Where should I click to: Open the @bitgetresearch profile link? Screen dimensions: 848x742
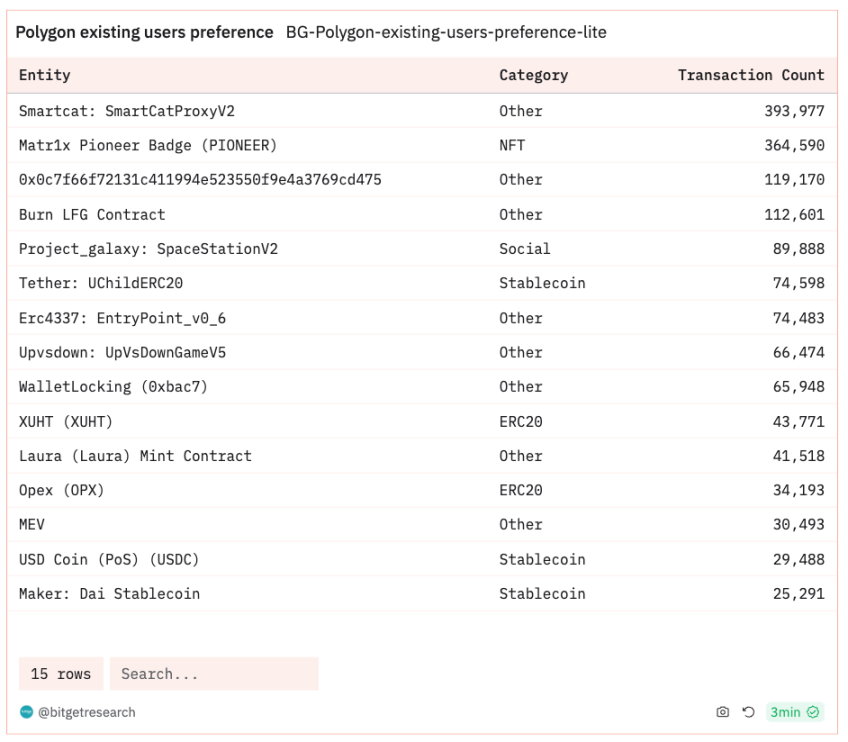[x=87, y=712]
